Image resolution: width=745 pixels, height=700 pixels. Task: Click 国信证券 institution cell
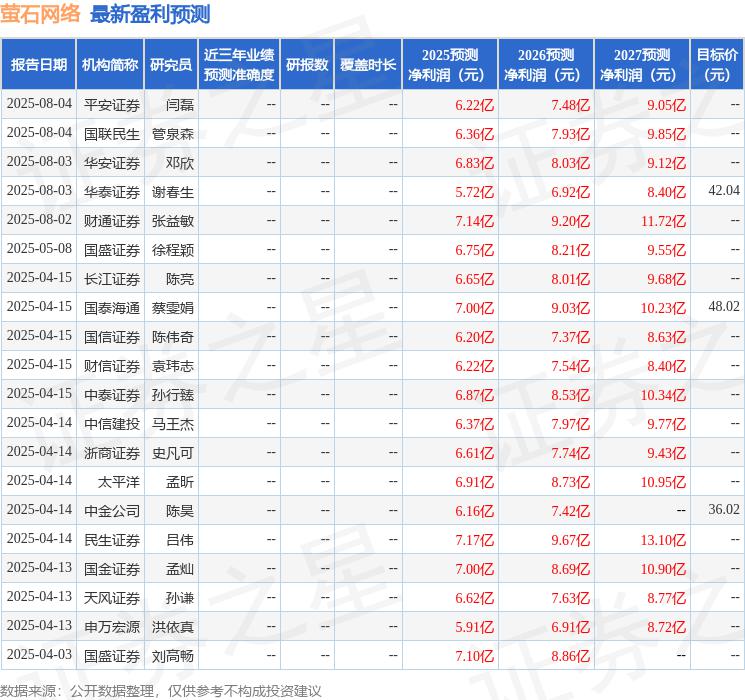click(112, 336)
